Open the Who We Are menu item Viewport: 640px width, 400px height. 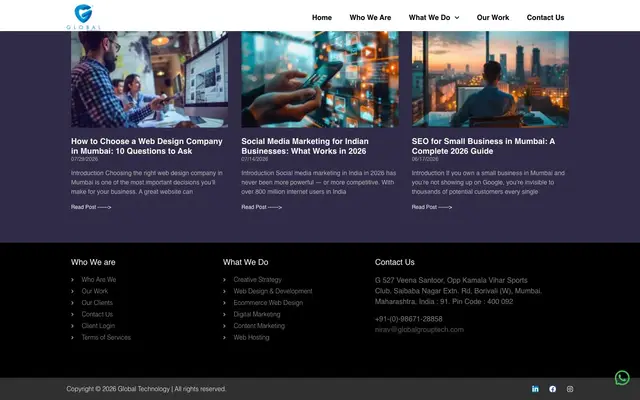pos(370,18)
